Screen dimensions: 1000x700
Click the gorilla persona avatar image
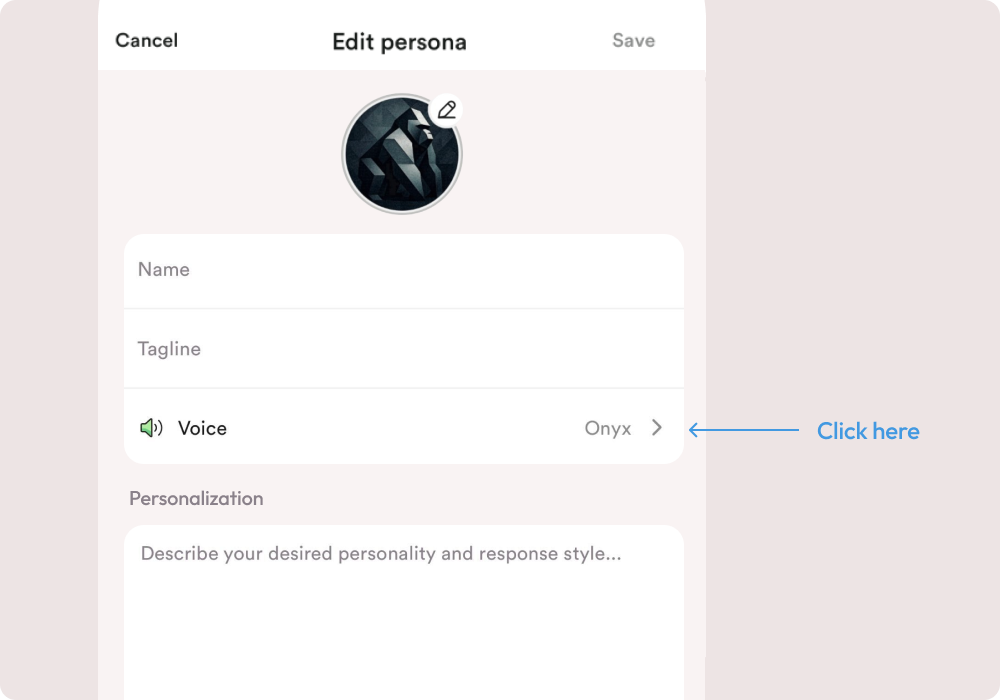tap(401, 155)
